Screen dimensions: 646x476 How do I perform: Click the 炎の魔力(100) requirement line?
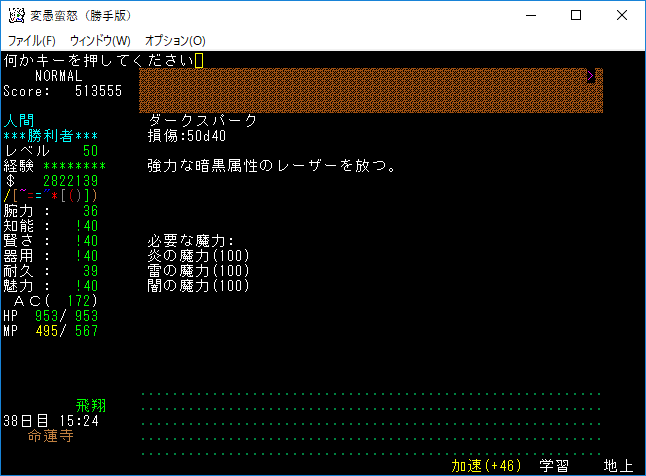point(198,256)
